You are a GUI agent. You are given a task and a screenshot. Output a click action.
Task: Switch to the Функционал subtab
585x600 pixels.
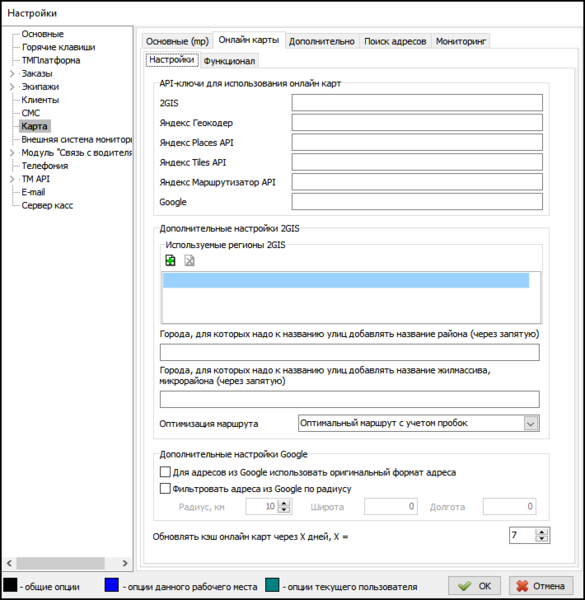[229, 61]
